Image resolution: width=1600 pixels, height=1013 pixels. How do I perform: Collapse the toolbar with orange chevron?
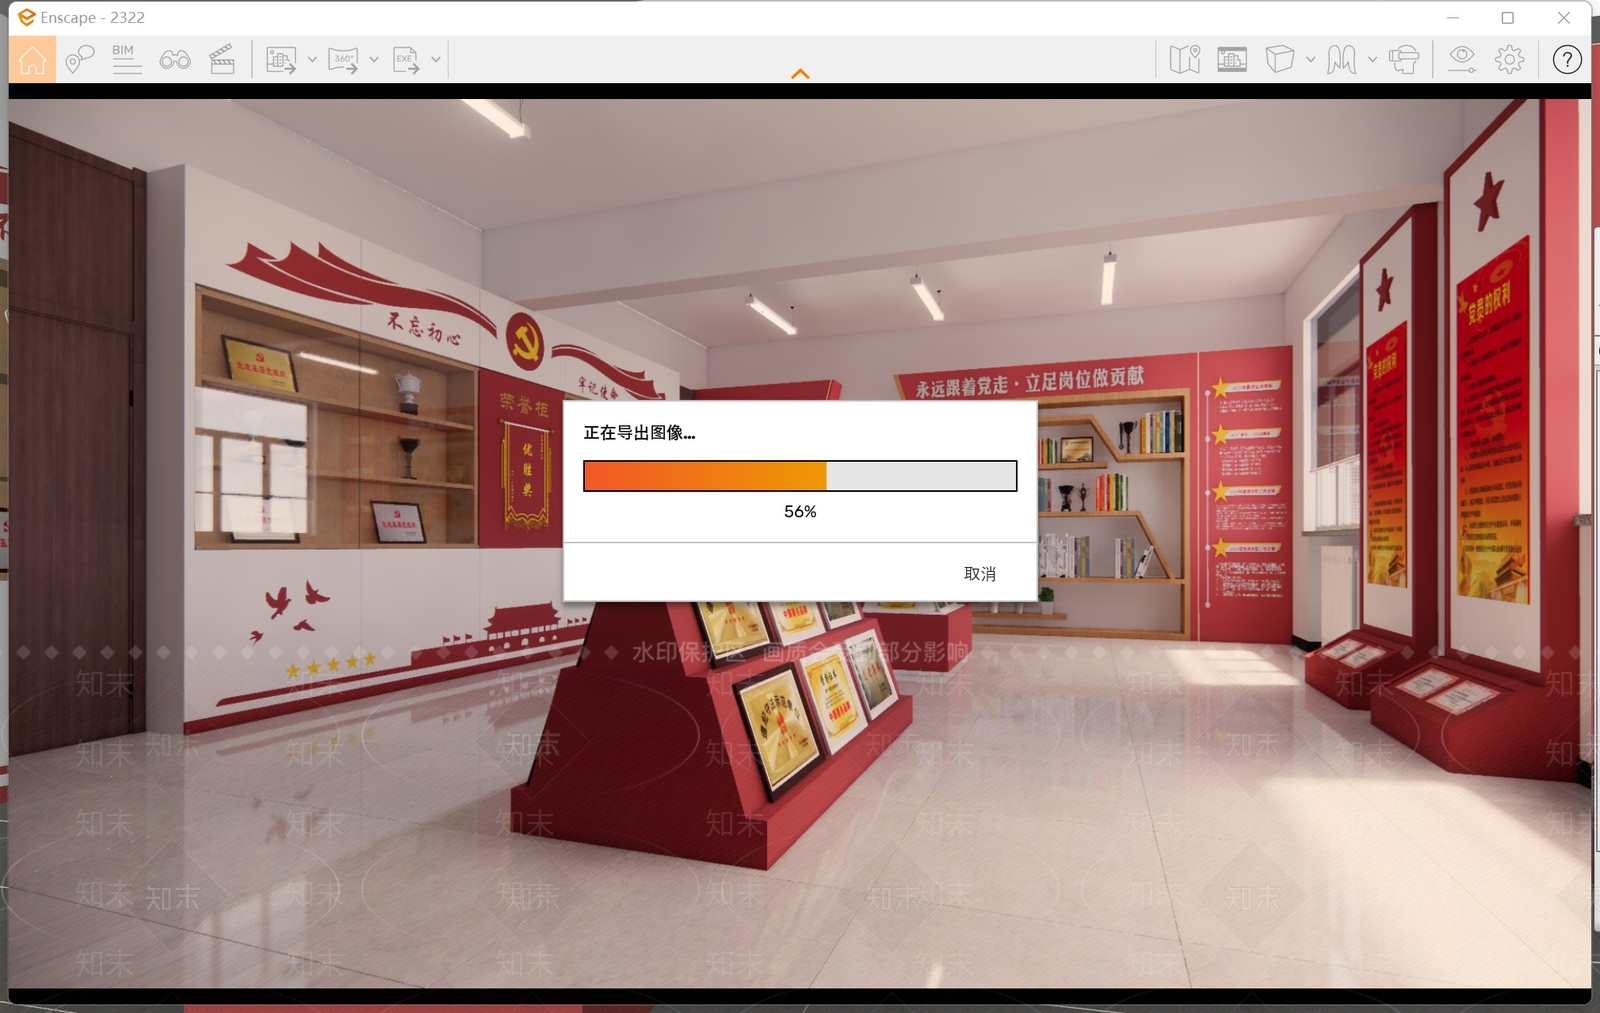800,74
